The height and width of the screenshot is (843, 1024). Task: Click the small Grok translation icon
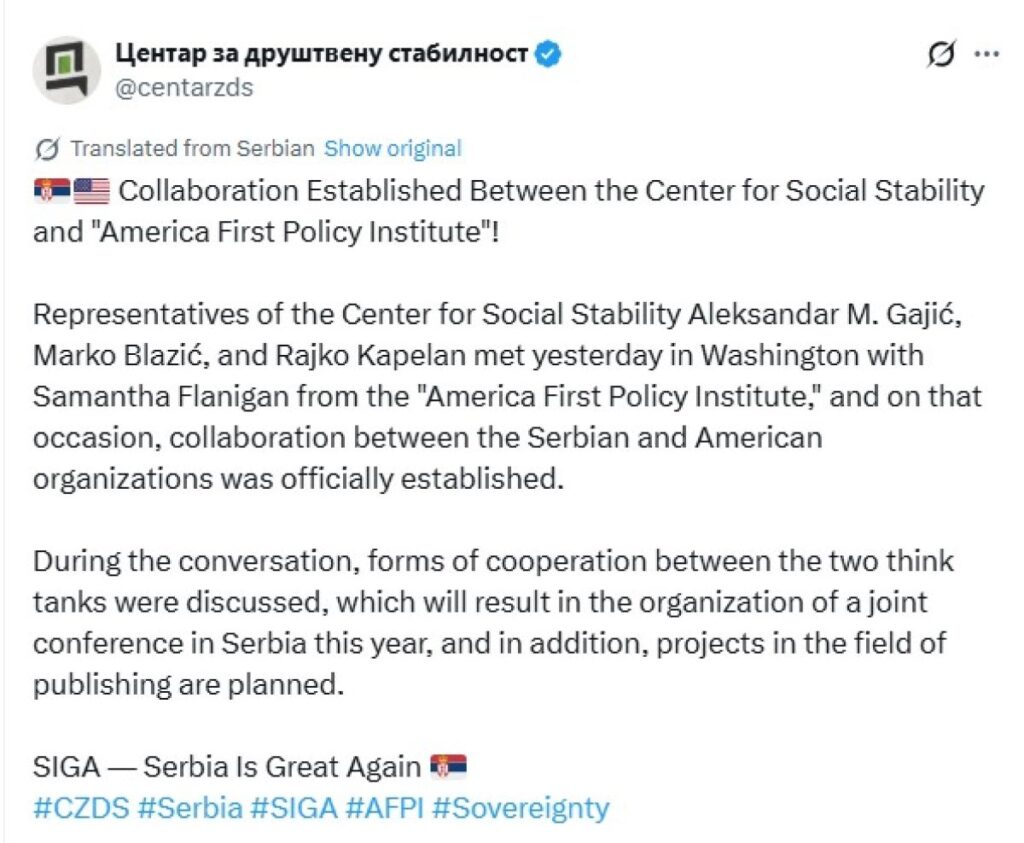tap(46, 149)
